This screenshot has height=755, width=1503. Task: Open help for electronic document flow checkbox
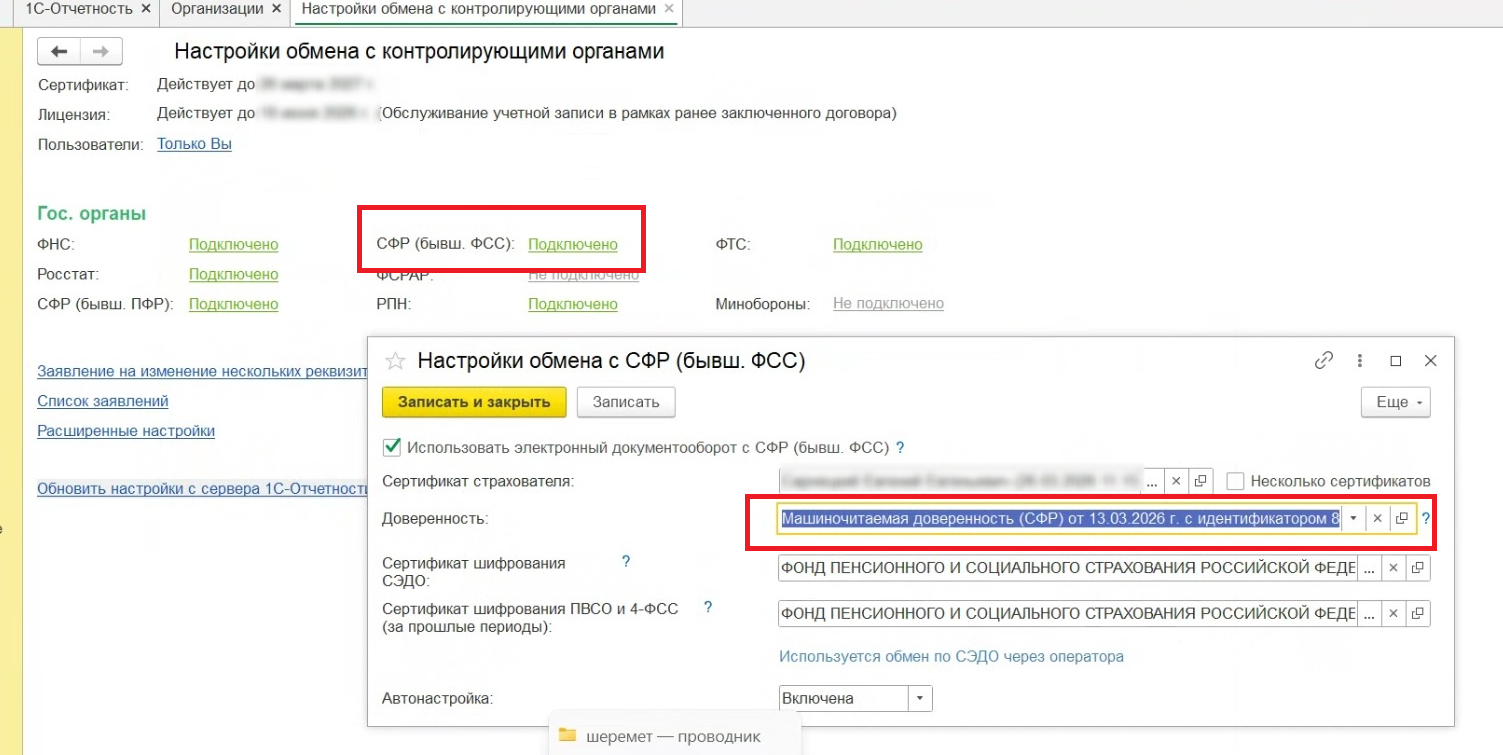900,448
